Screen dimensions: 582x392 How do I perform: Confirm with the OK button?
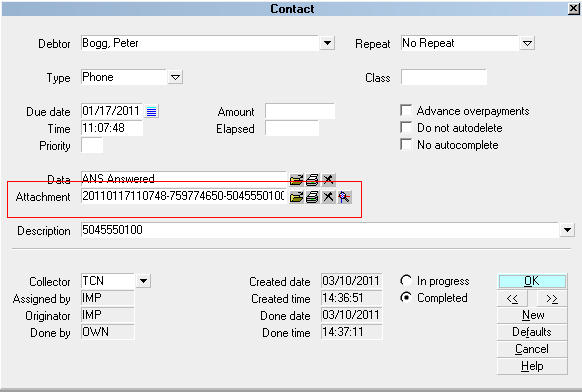coord(532,281)
